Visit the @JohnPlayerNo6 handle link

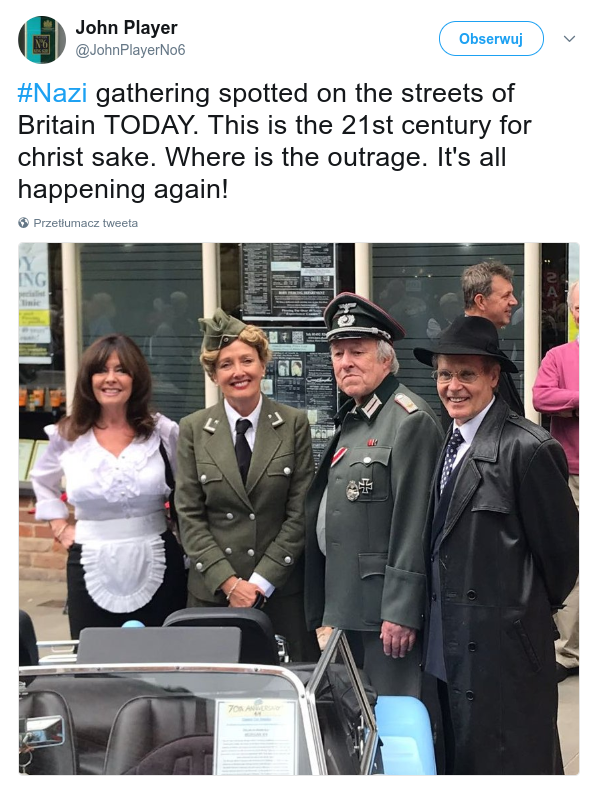click(130, 50)
